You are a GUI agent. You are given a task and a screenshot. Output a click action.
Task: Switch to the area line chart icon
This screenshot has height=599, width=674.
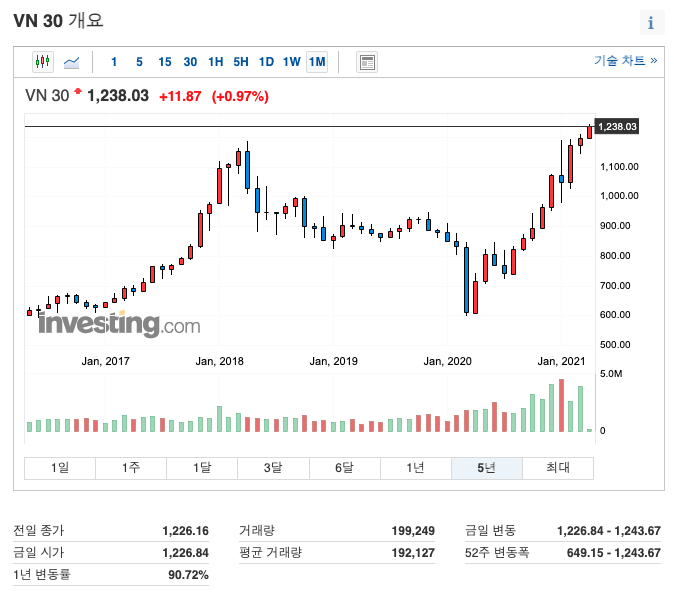pyautogui.click(x=71, y=62)
